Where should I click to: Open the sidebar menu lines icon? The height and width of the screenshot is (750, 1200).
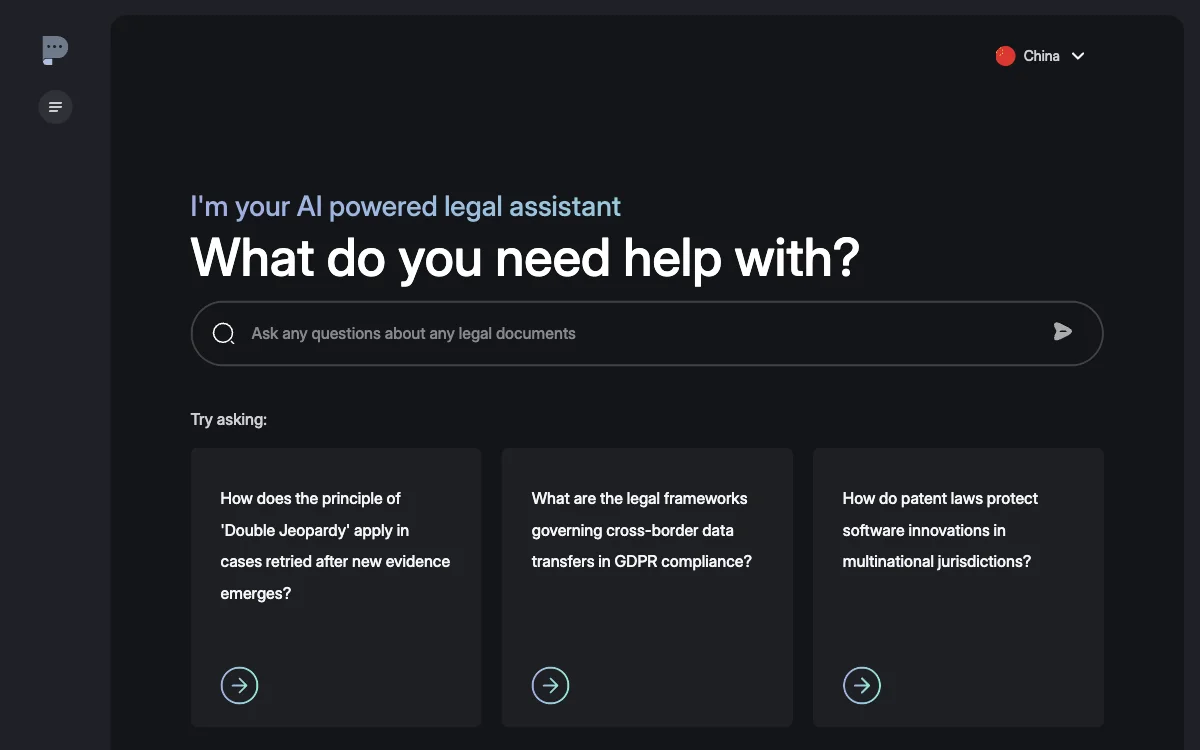click(x=55, y=107)
